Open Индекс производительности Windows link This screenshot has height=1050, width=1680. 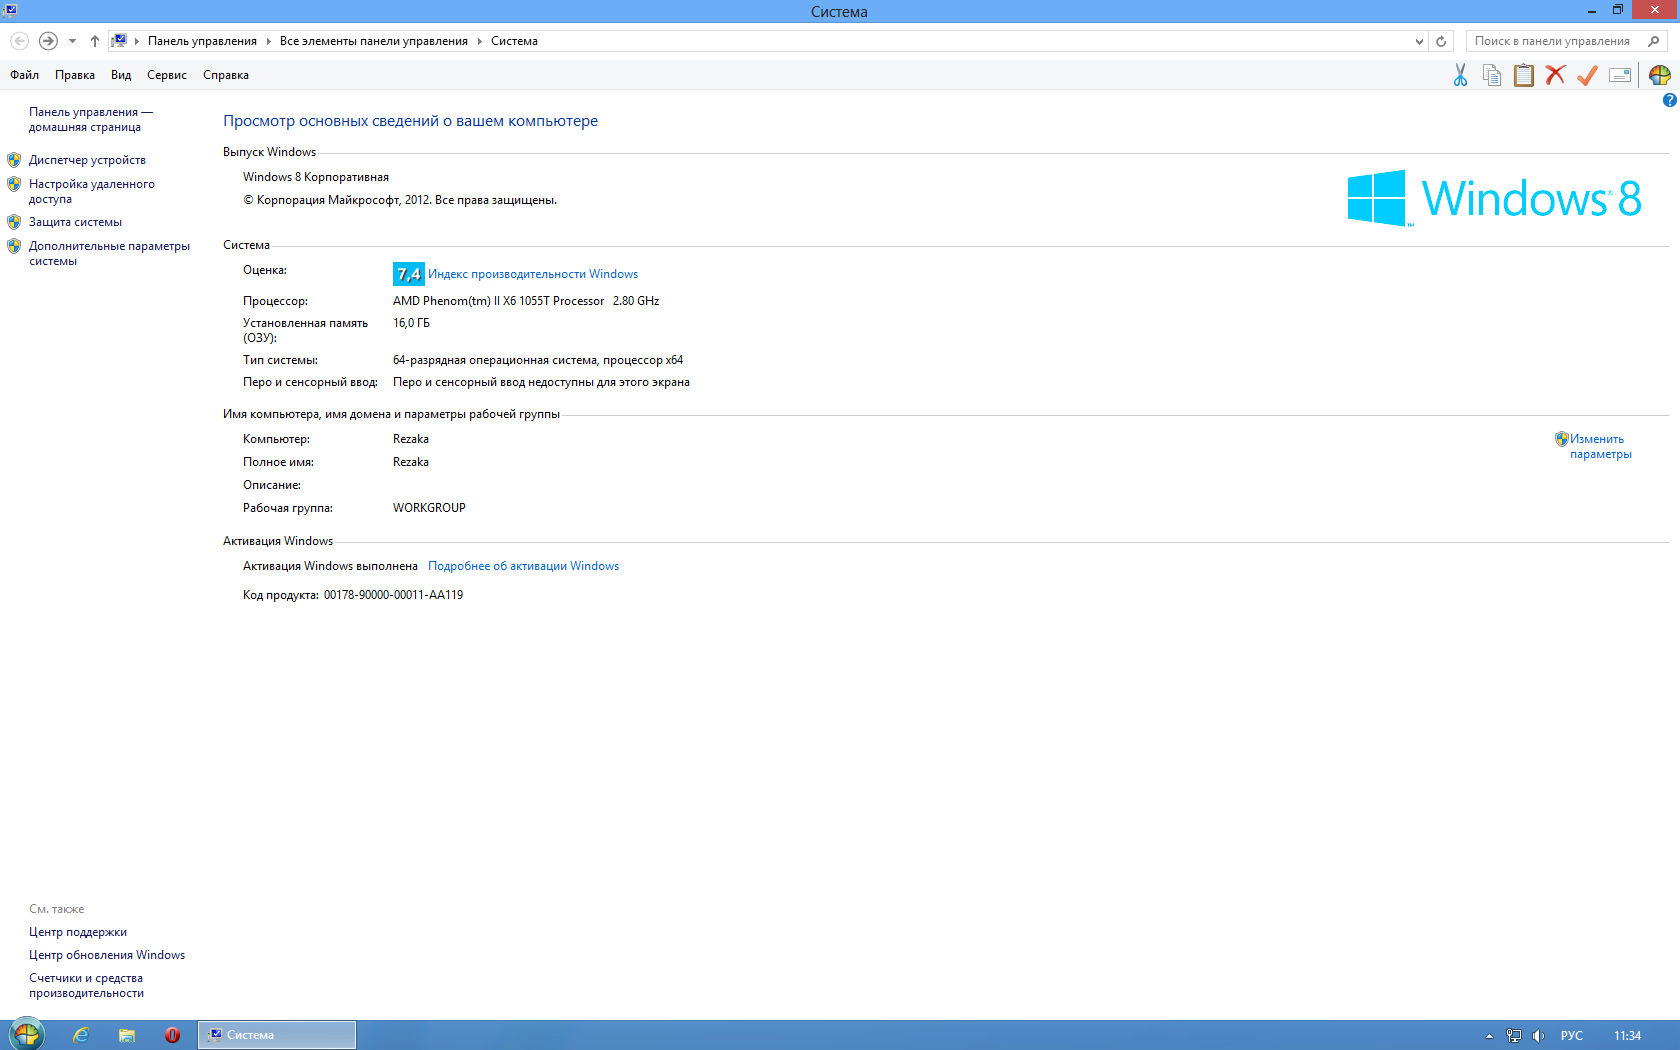point(533,274)
